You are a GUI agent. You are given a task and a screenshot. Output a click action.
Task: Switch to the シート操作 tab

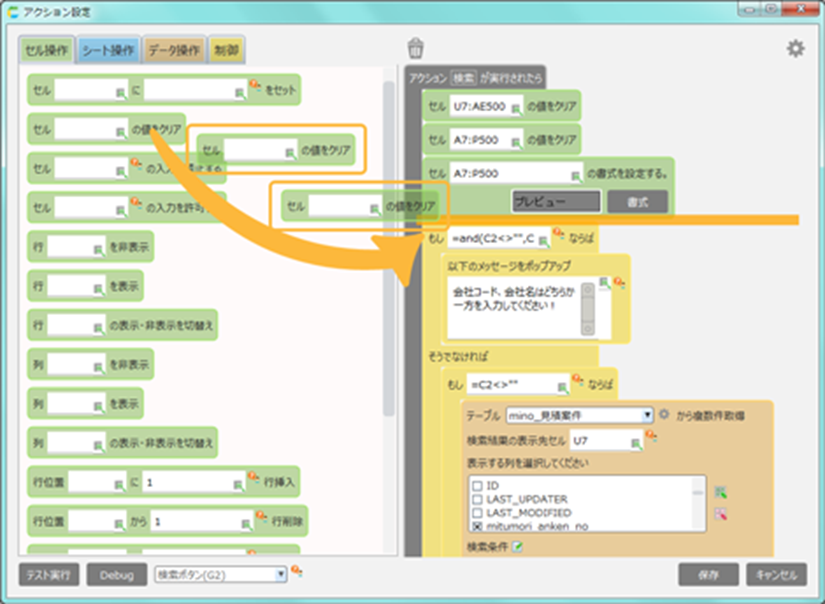(x=108, y=49)
